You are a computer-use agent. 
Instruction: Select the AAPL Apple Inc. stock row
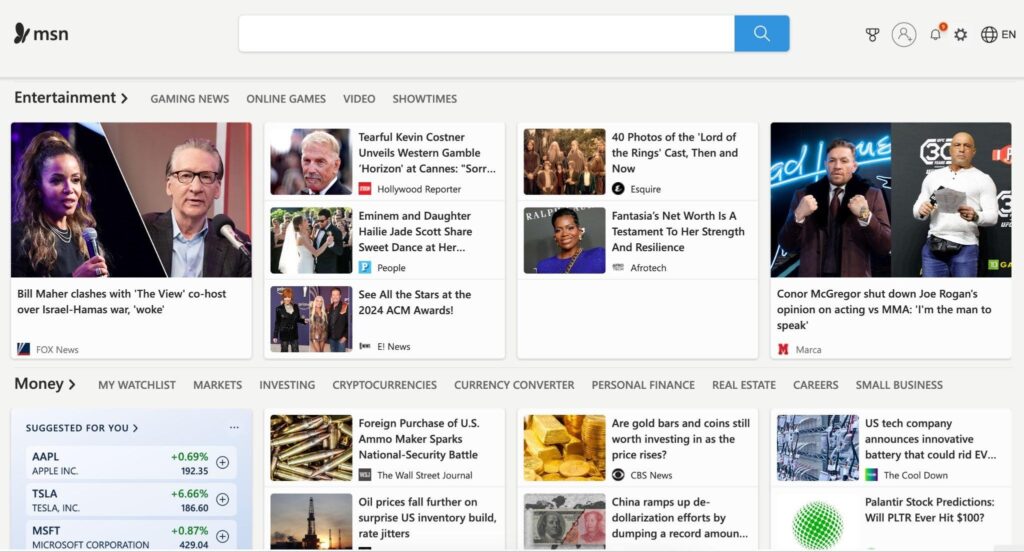point(131,463)
